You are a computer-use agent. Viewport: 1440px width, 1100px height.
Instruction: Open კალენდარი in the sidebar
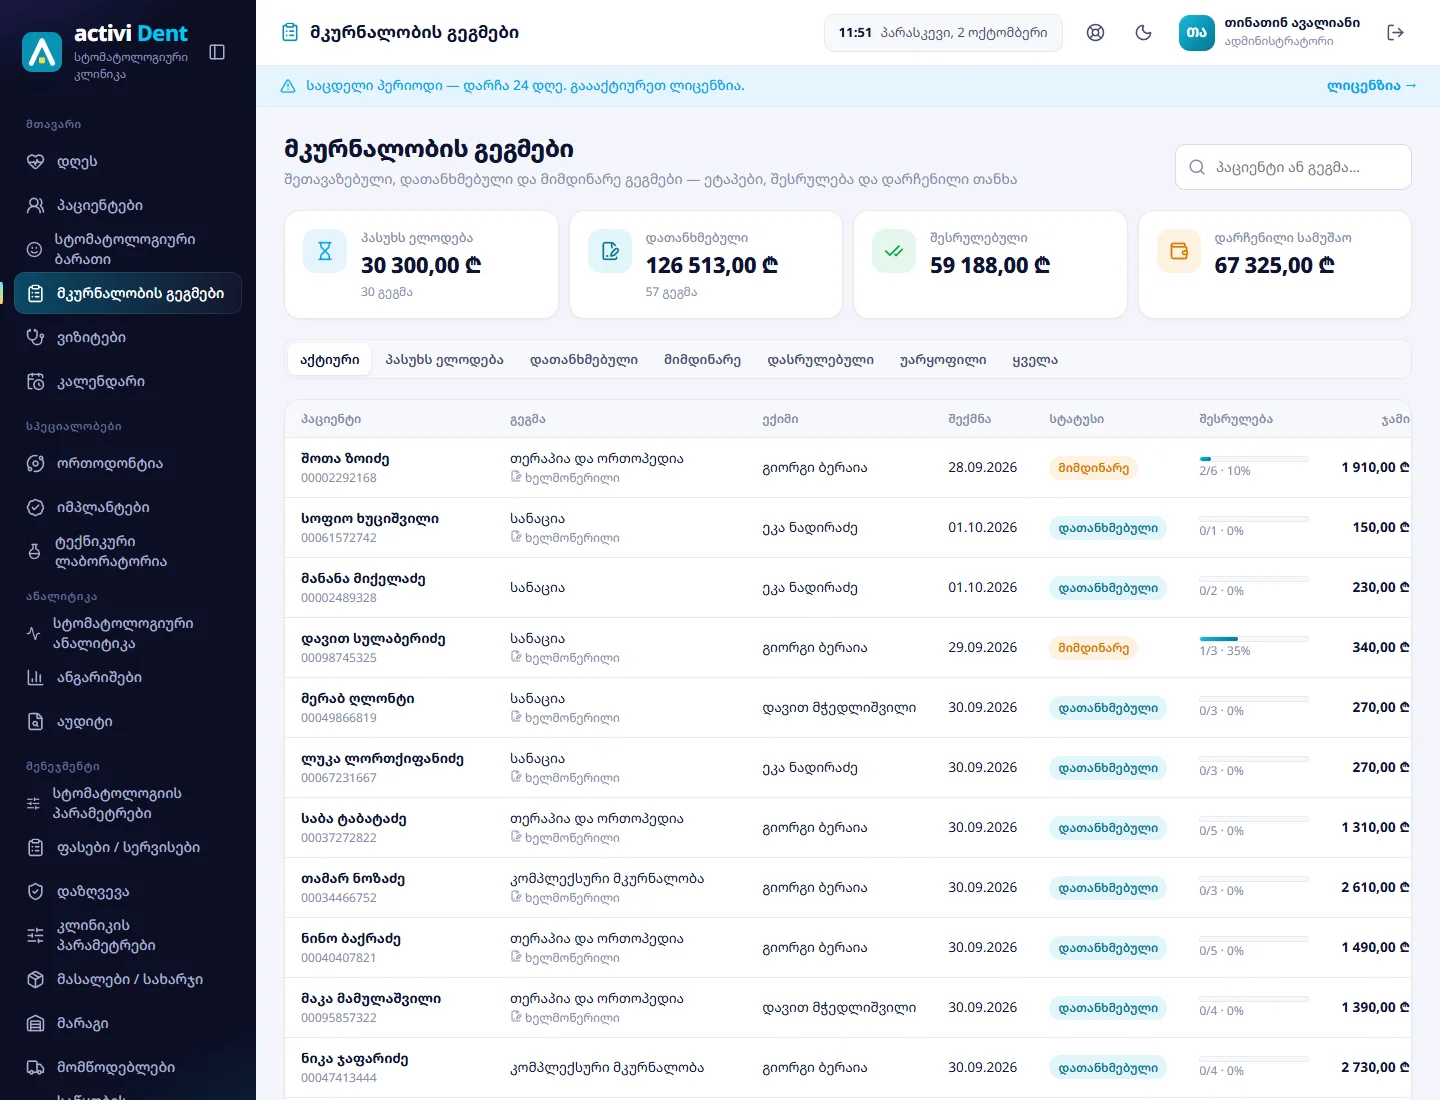pyautogui.click(x=128, y=381)
